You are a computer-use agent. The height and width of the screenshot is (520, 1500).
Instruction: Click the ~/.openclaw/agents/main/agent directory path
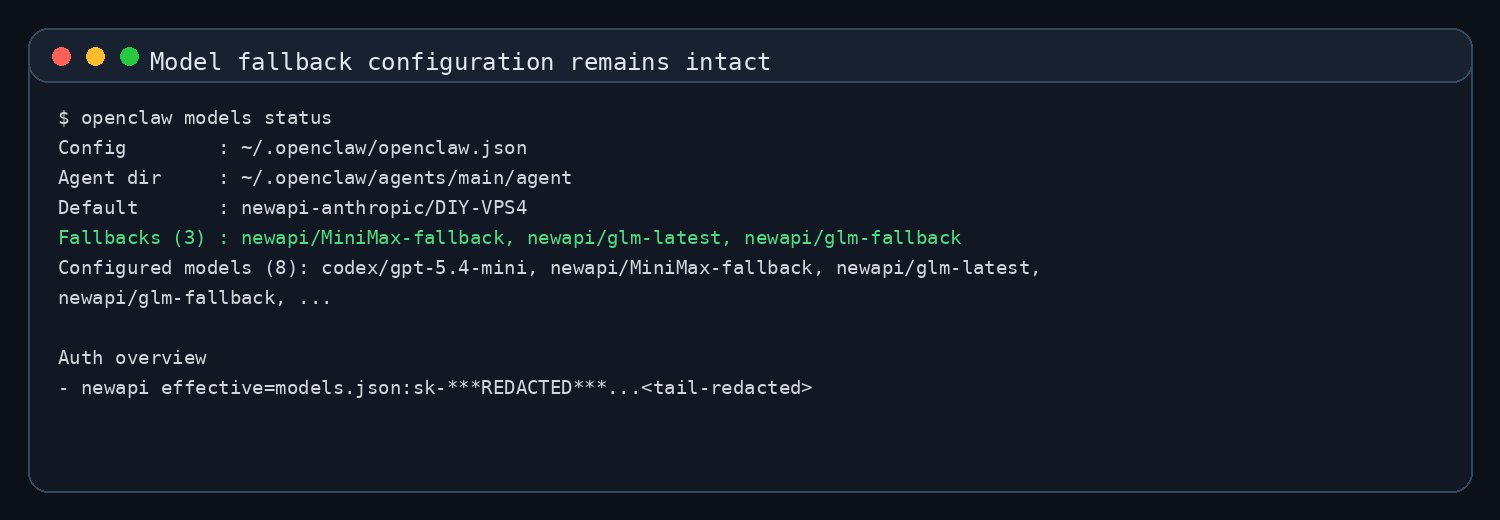(x=407, y=178)
